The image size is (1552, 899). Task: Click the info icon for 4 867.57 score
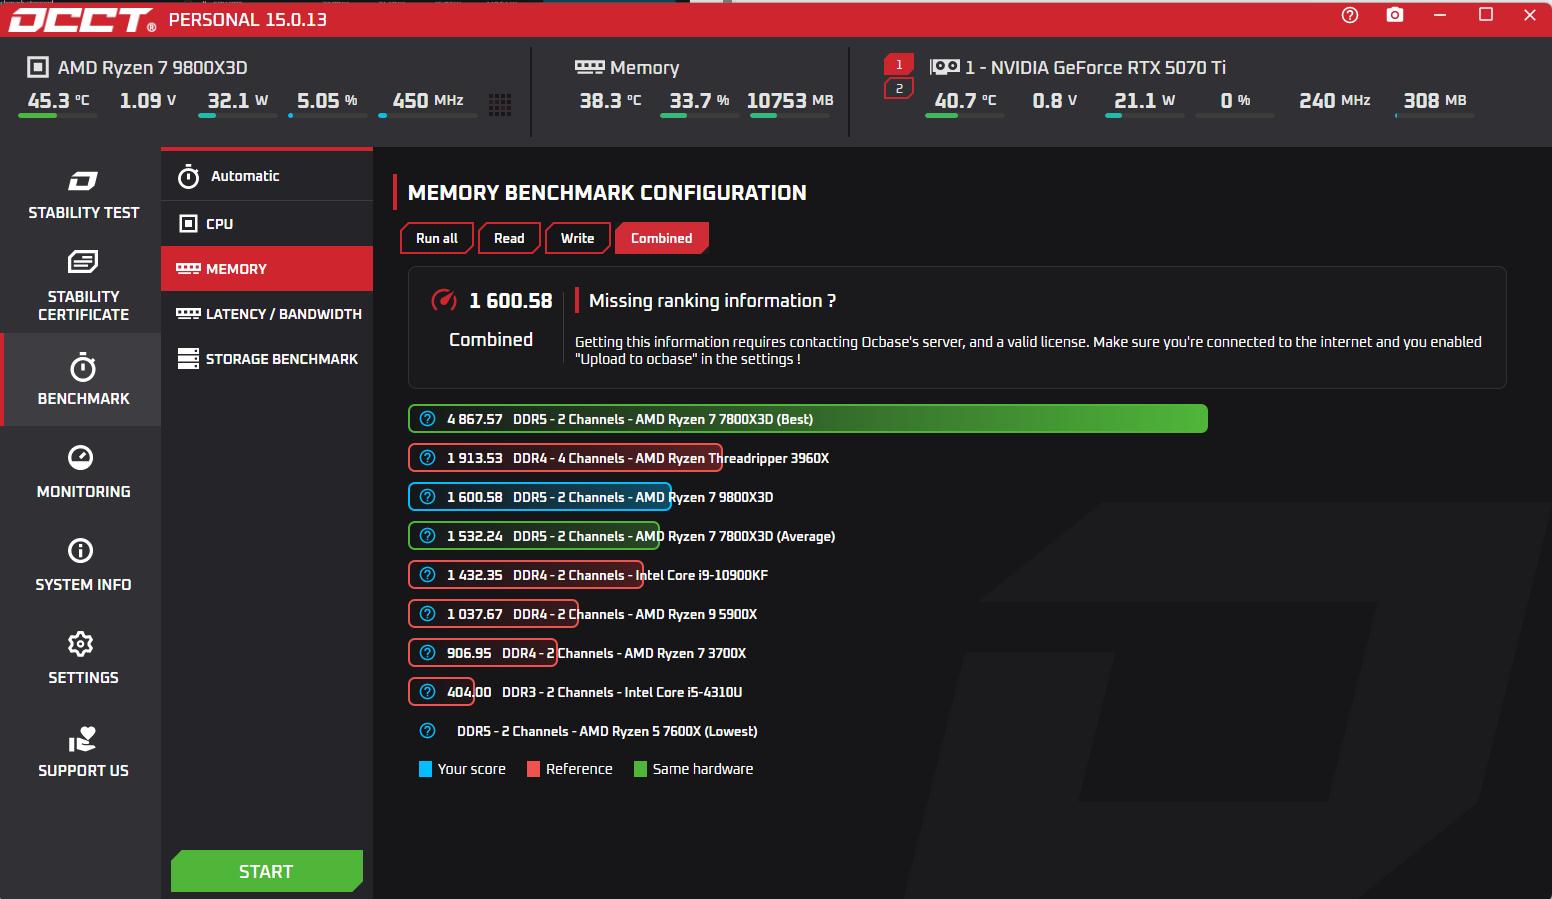(x=428, y=419)
